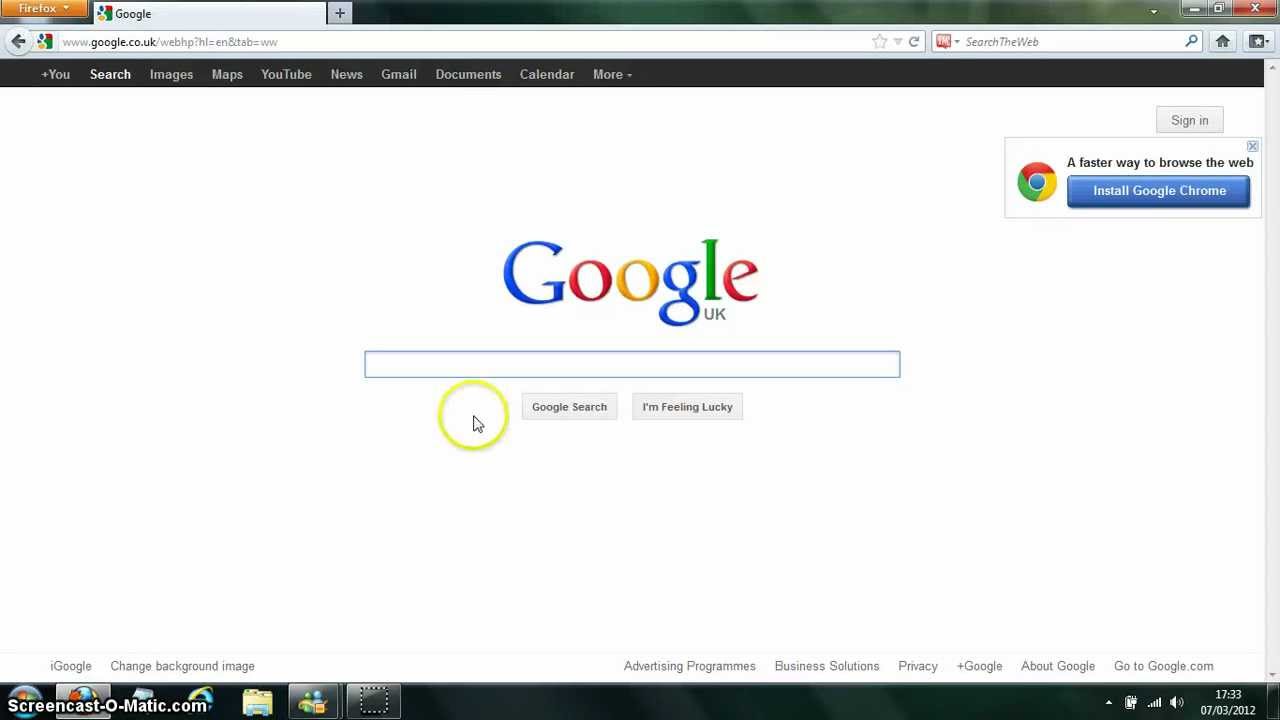1280x720 pixels.
Task: Click the magnifier in the search bar
Action: [x=1191, y=41]
